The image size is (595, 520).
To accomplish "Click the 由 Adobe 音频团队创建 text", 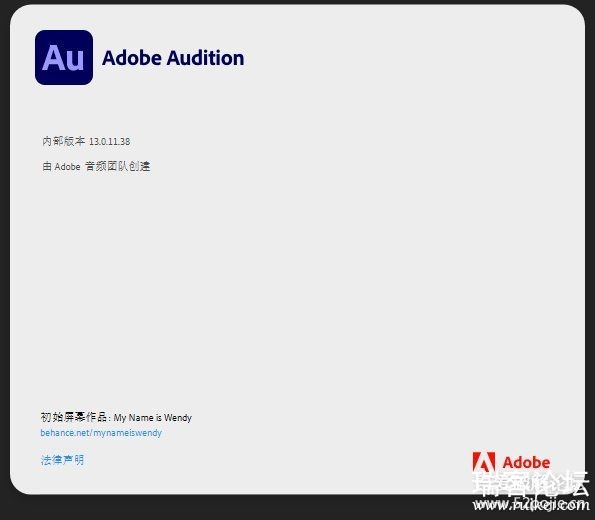I will point(96,166).
